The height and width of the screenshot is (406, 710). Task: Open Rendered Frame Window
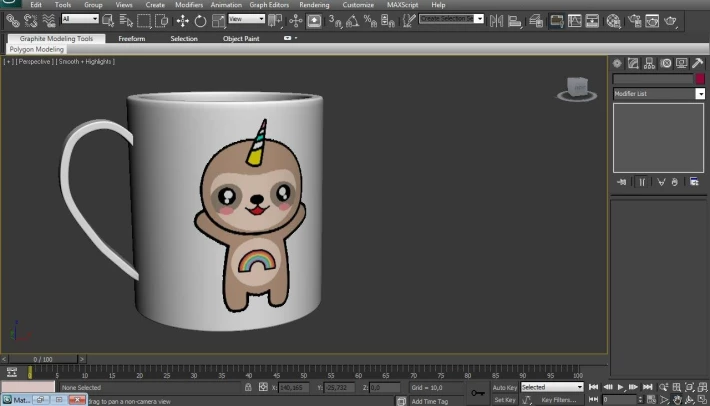click(652, 21)
